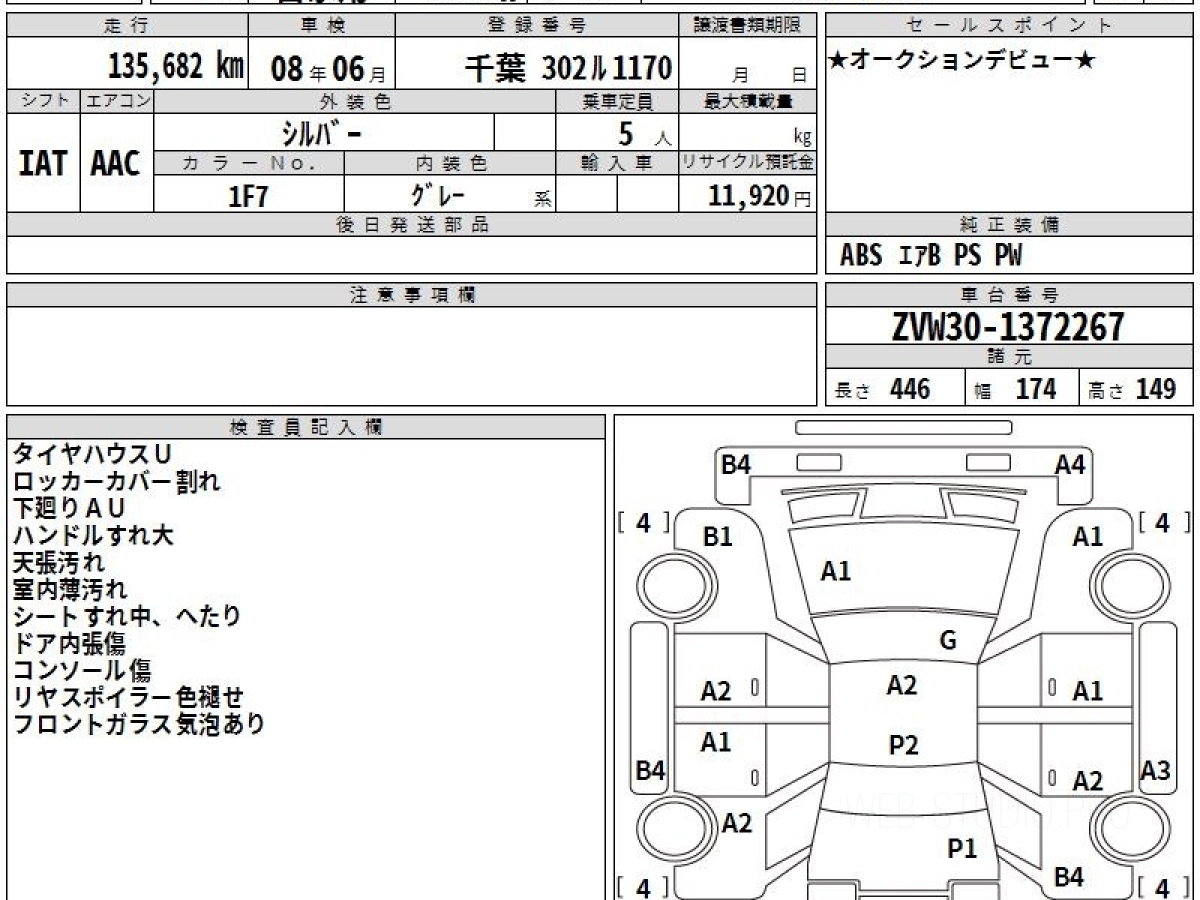
Task: Select the length value 長さ 446
Action: (882, 389)
